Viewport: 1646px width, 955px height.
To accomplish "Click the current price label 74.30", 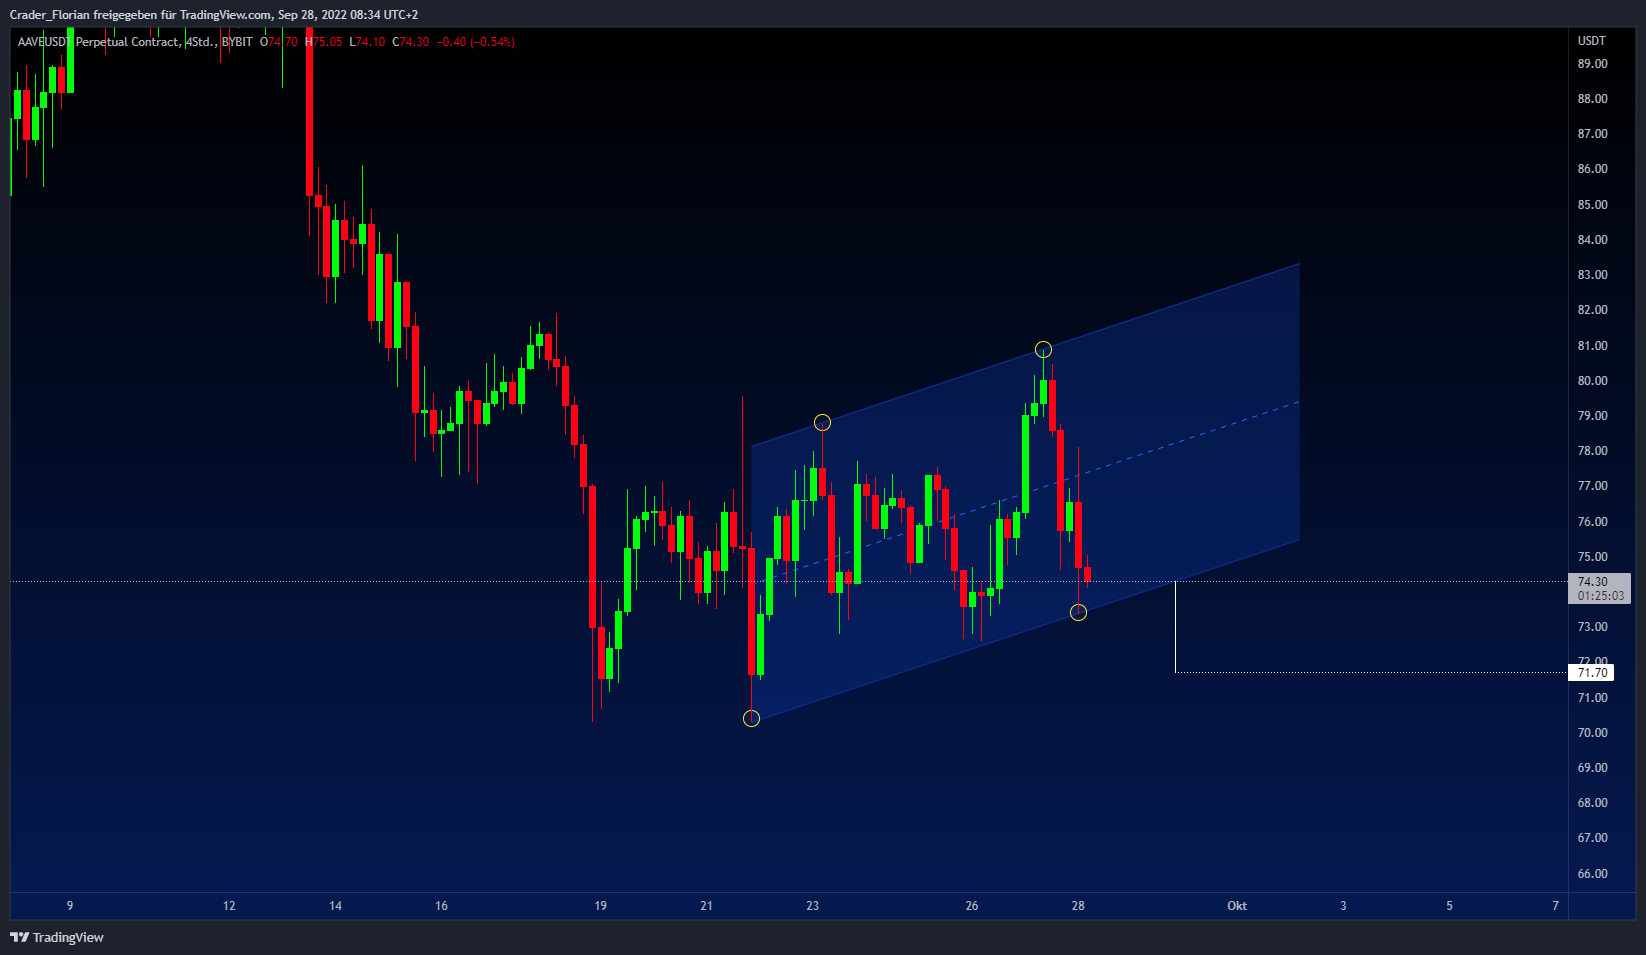I will (x=1593, y=582).
